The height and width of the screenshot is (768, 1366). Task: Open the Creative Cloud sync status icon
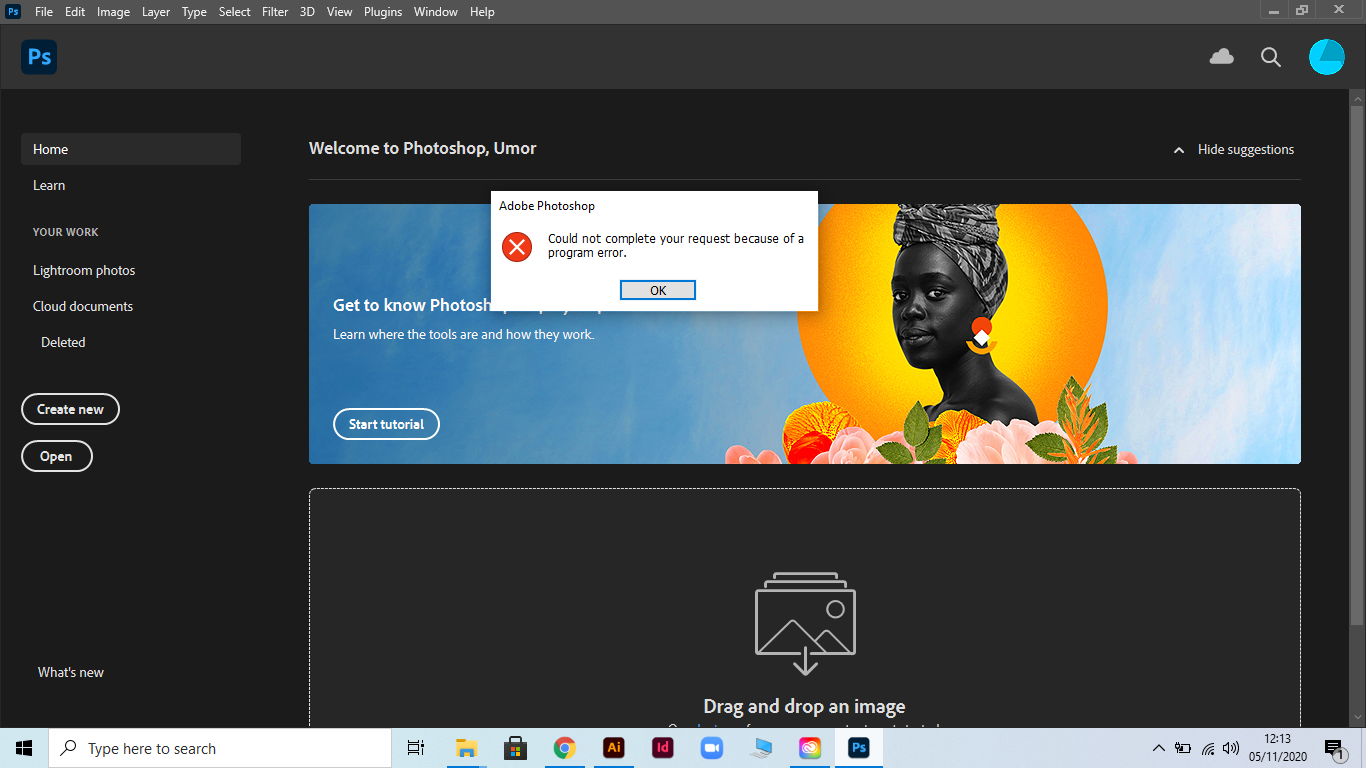coord(1221,57)
